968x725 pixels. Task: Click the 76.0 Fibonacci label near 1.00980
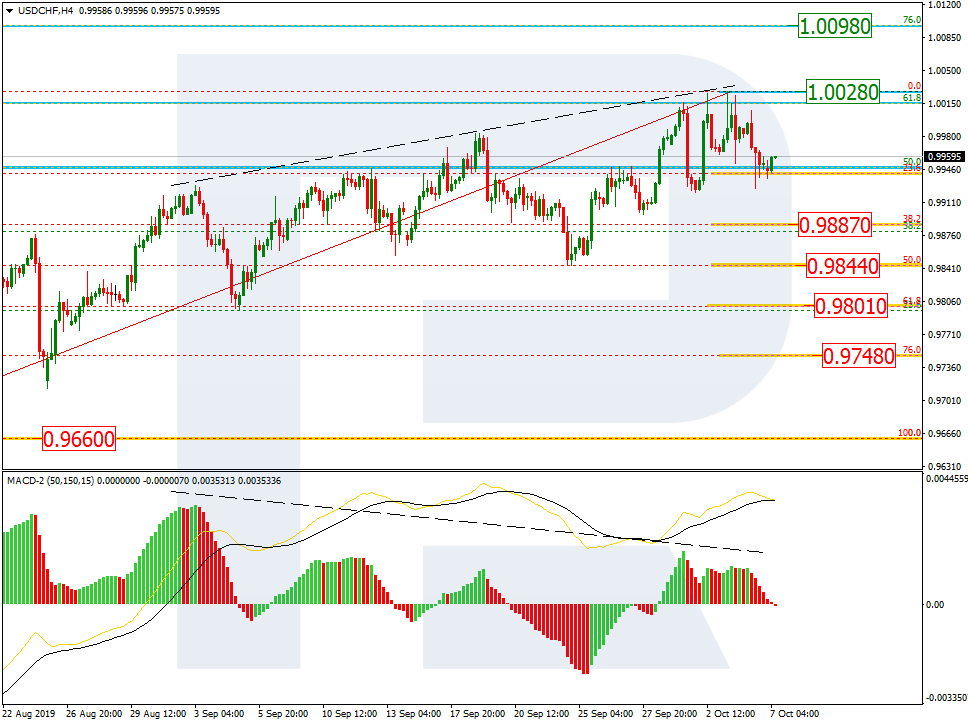[x=912, y=20]
